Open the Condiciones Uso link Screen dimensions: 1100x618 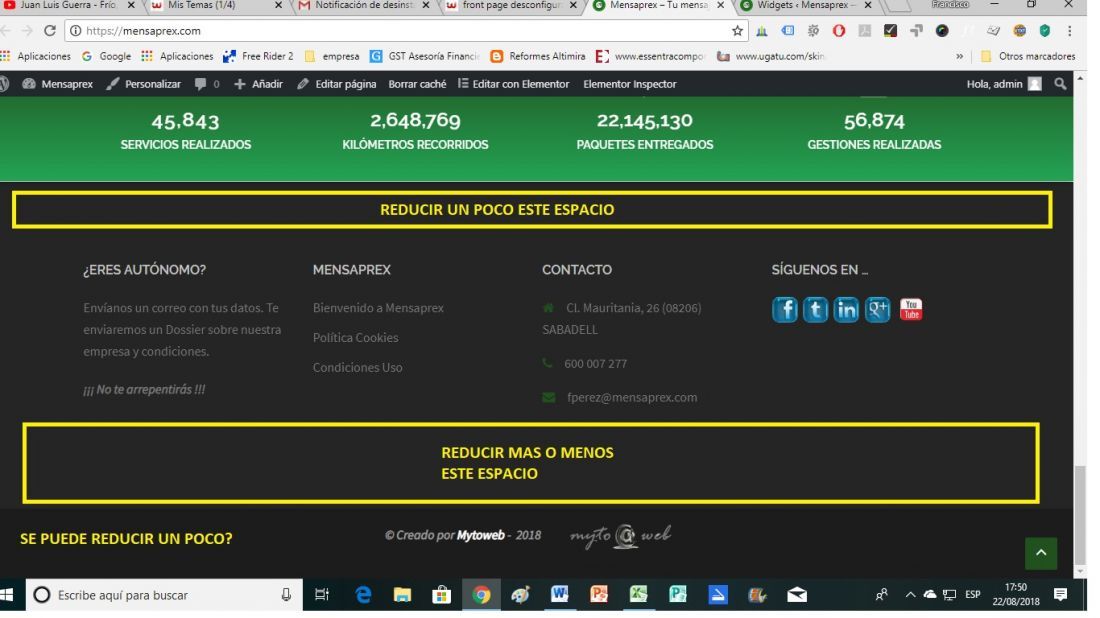pos(358,367)
